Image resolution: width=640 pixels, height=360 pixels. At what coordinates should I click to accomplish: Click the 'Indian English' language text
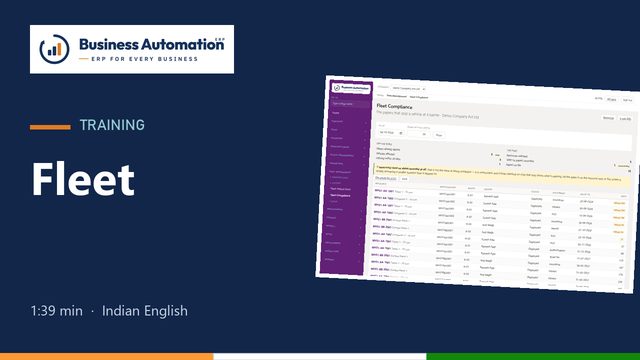coord(145,311)
